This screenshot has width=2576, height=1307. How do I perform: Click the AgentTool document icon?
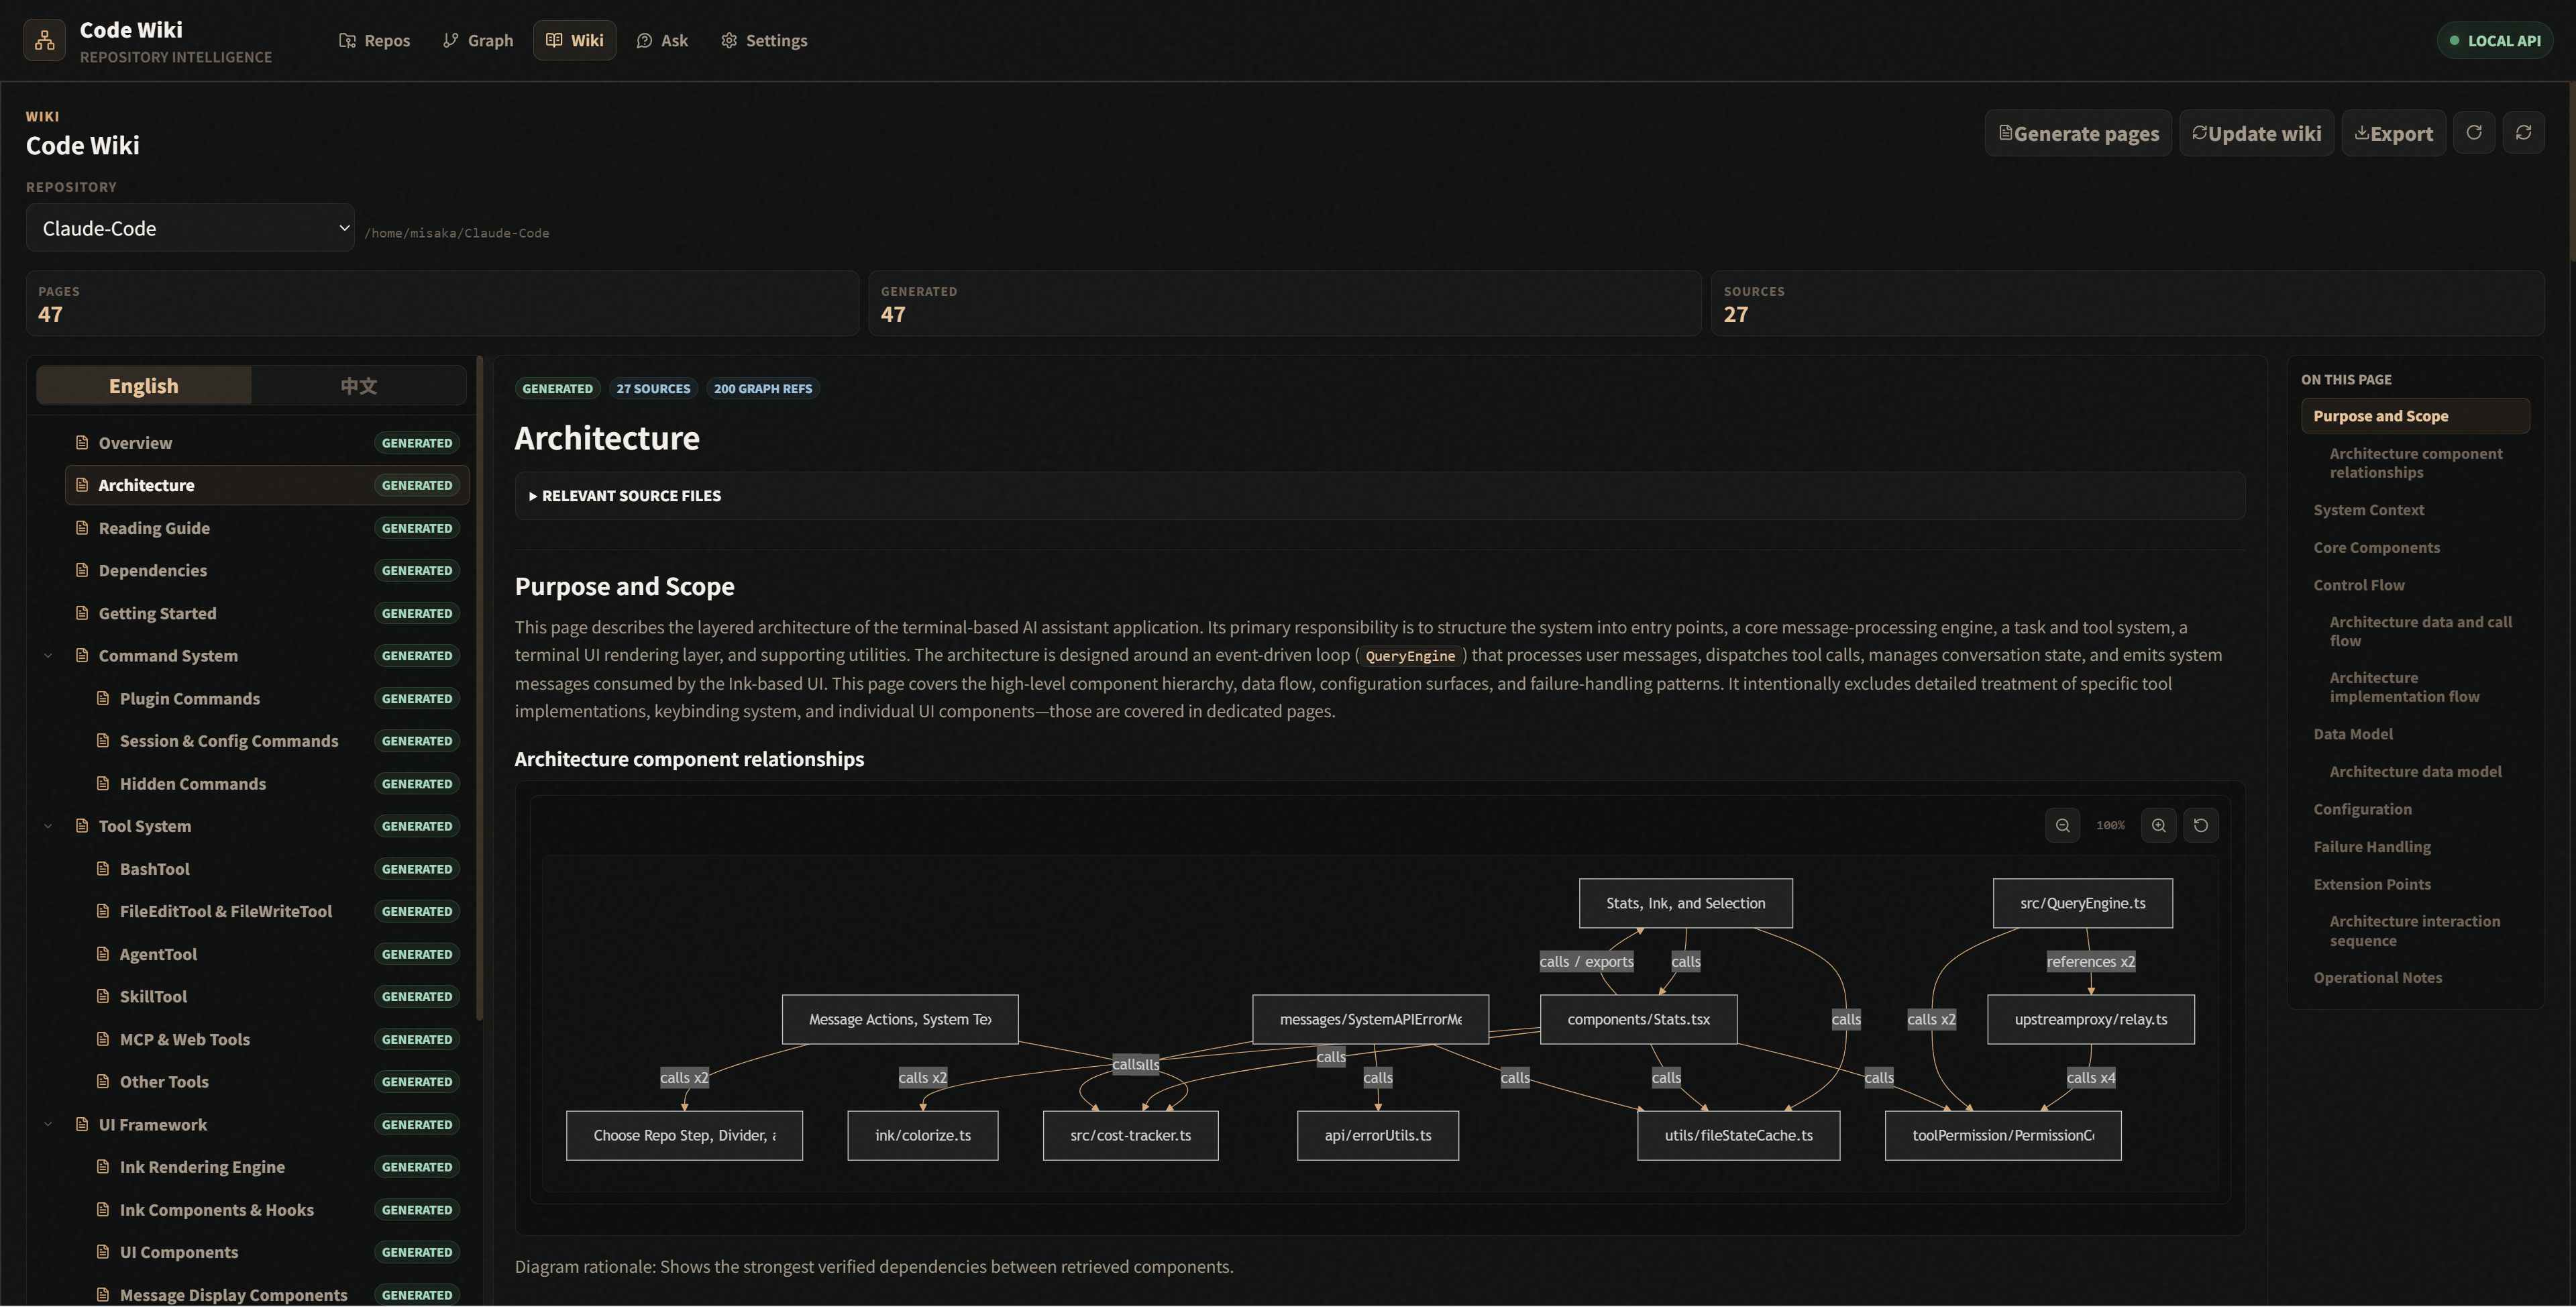pyautogui.click(x=103, y=953)
